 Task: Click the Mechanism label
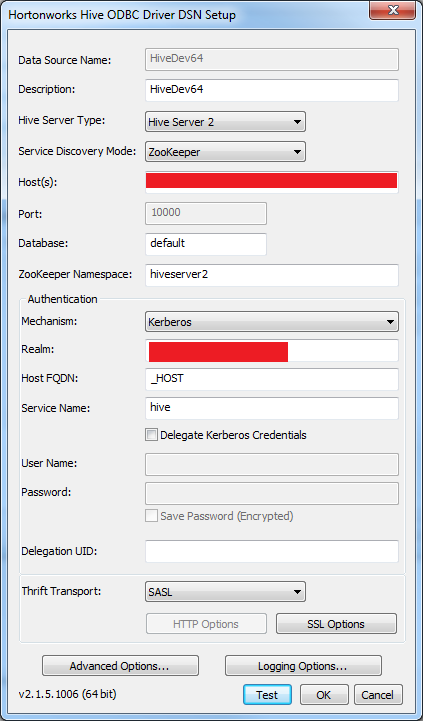click(x=49, y=321)
